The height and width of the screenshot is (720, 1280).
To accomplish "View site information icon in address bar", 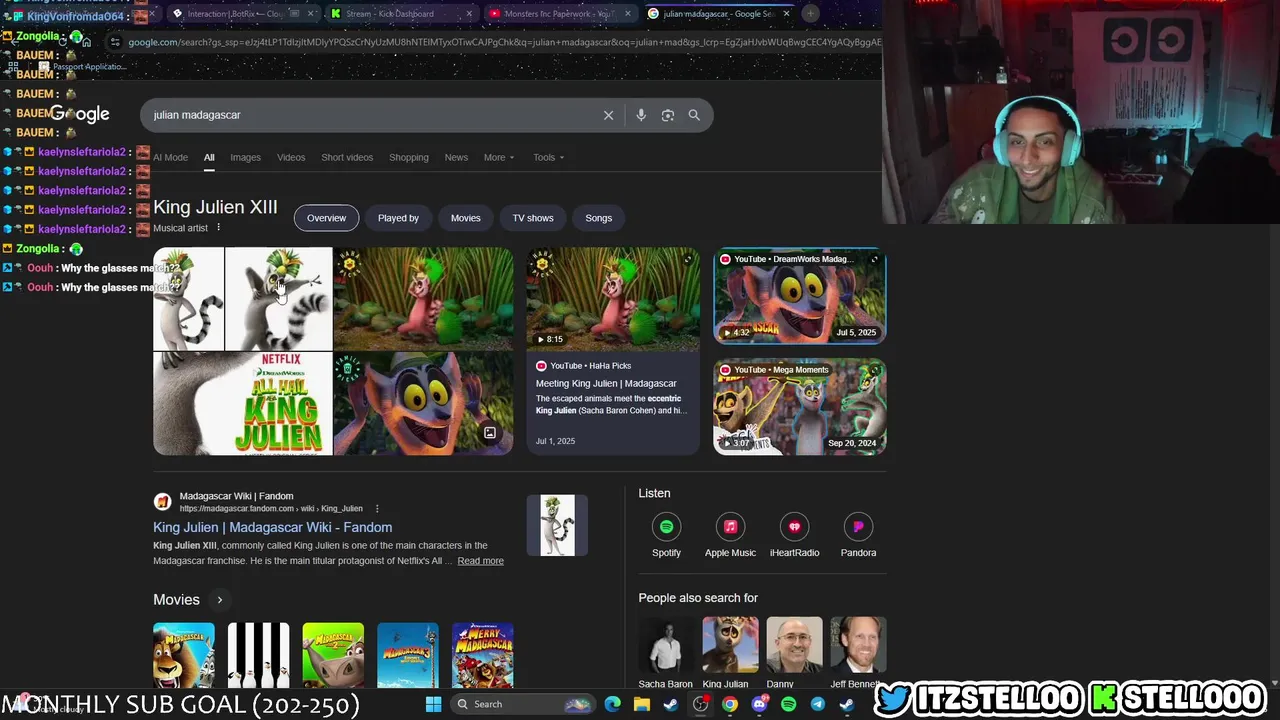I will pos(116,42).
